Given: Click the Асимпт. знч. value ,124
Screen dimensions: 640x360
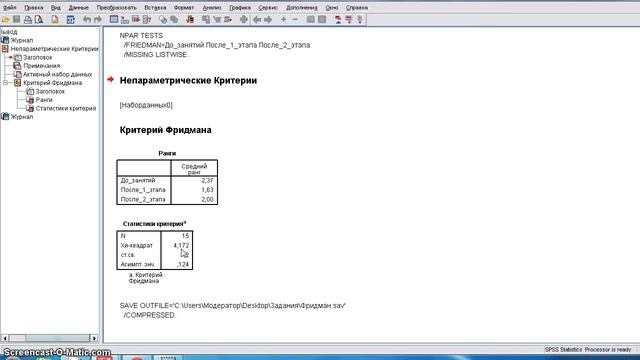Looking at the screenshot, I should (183, 264).
